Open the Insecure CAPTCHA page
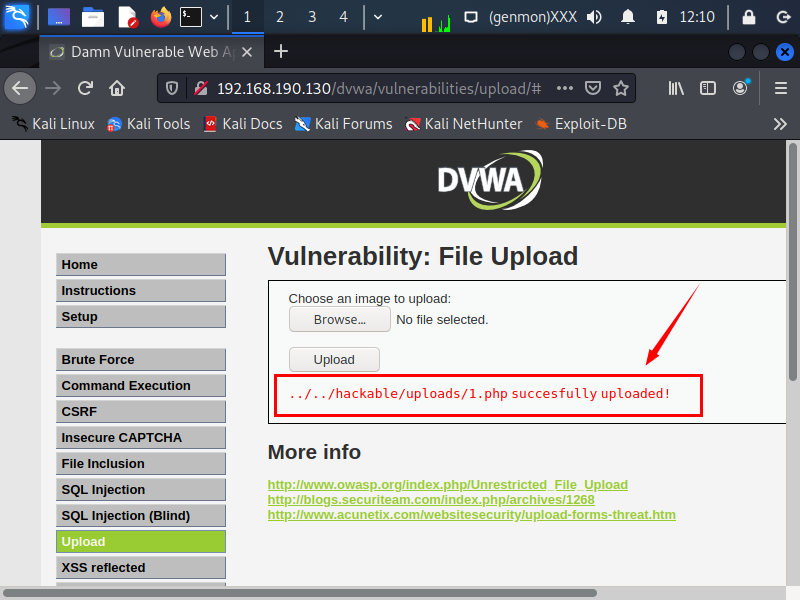 click(x=141, y=437)
